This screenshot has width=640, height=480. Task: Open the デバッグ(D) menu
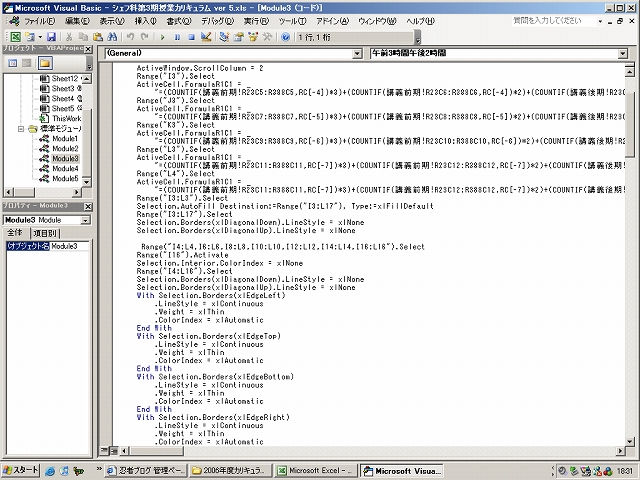coord(218,21)
